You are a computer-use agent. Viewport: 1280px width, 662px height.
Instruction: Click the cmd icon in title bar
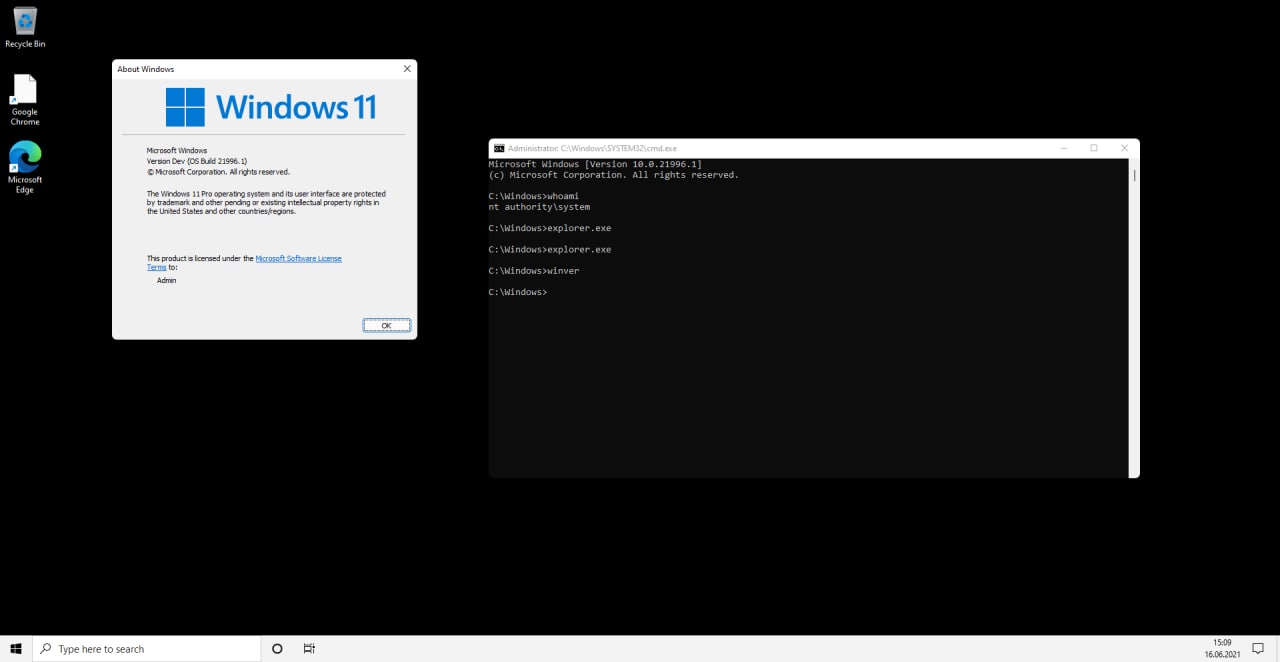[499, 148]
